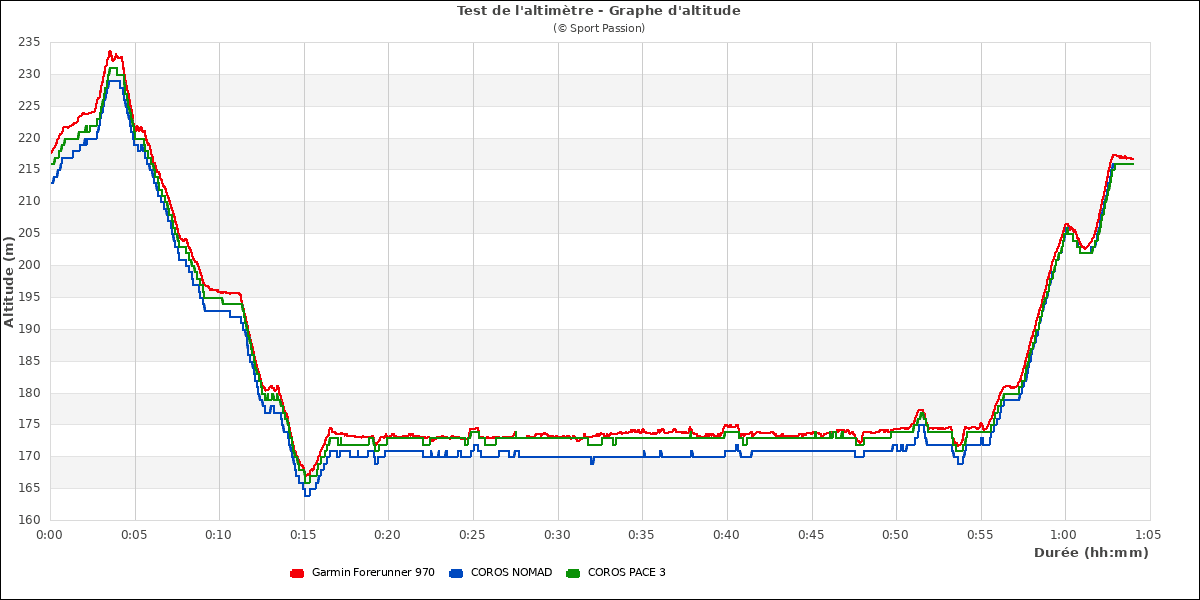This screenshot has height=600, width=1200.
Task: Click the Altitude (m) axis label
Action: pyautogui.click(x=9, y=281)
